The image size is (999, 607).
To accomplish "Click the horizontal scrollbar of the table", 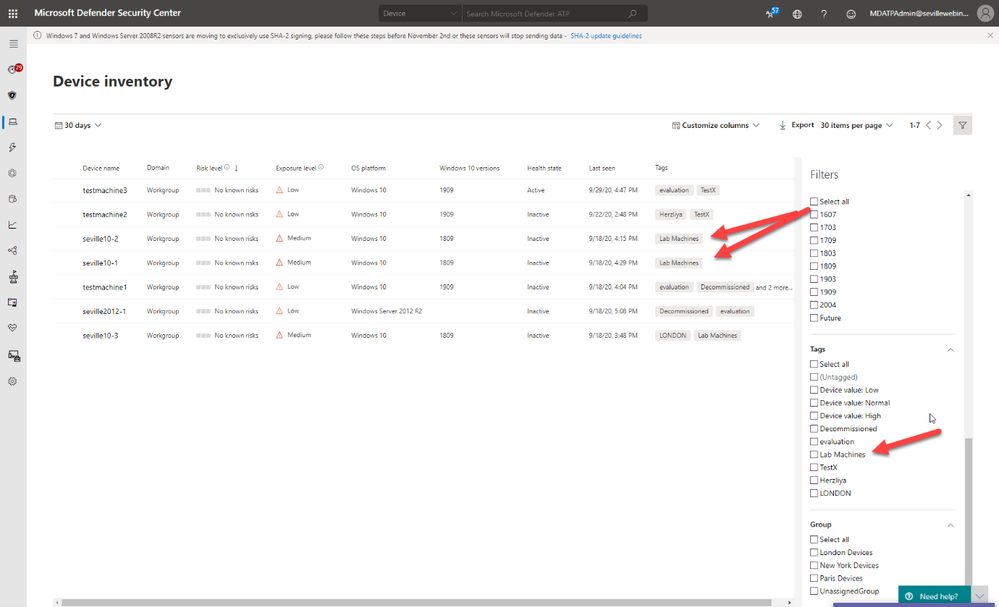I will [416, 602].
